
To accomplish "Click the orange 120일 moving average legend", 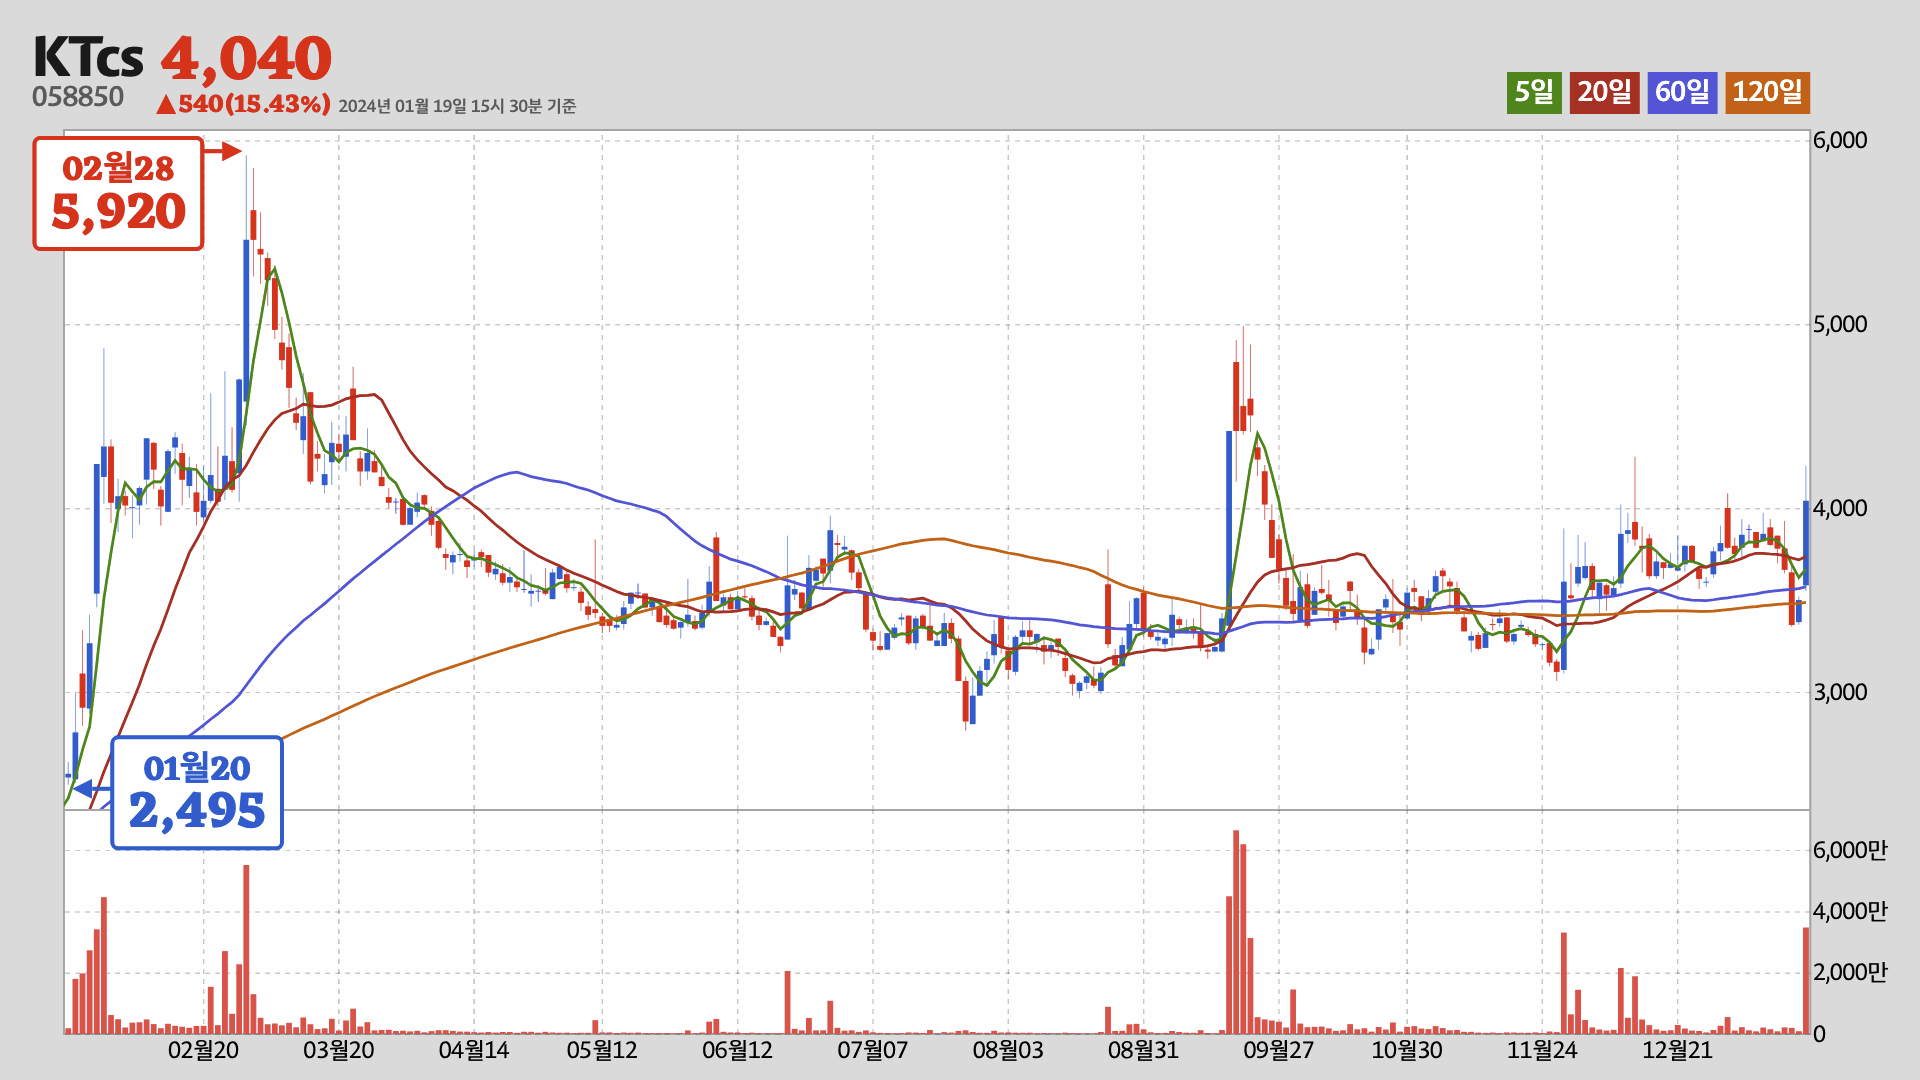I will 1767,92.
